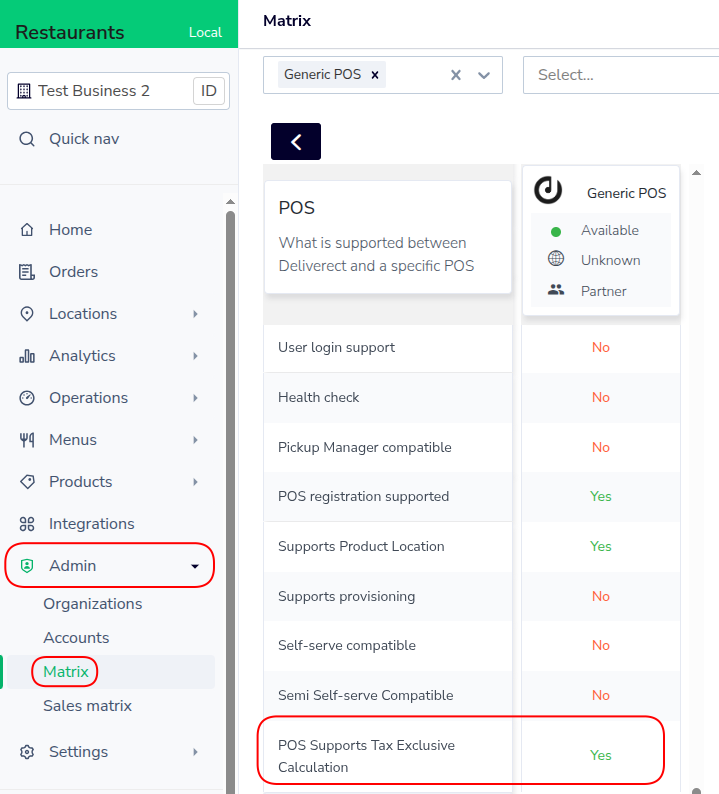Click the Operations gauge icon
The height and width of the screenshot is (794, 719).
(x=27, y=398)
